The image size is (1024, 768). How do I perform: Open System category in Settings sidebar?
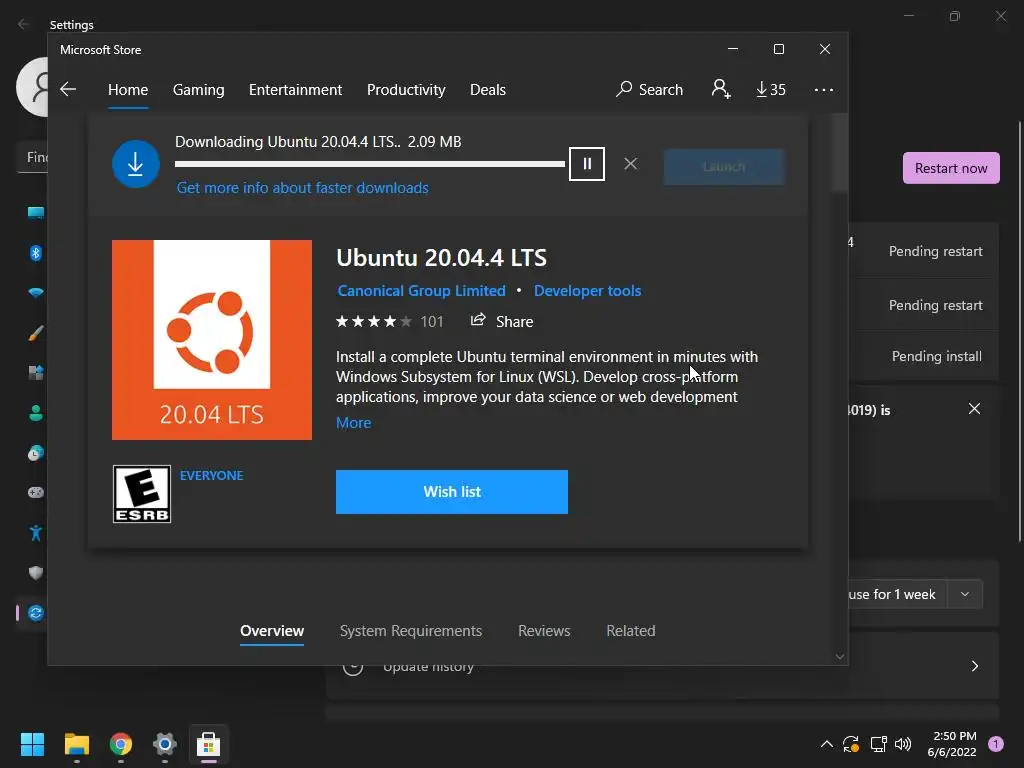click(x=35, y=213)
